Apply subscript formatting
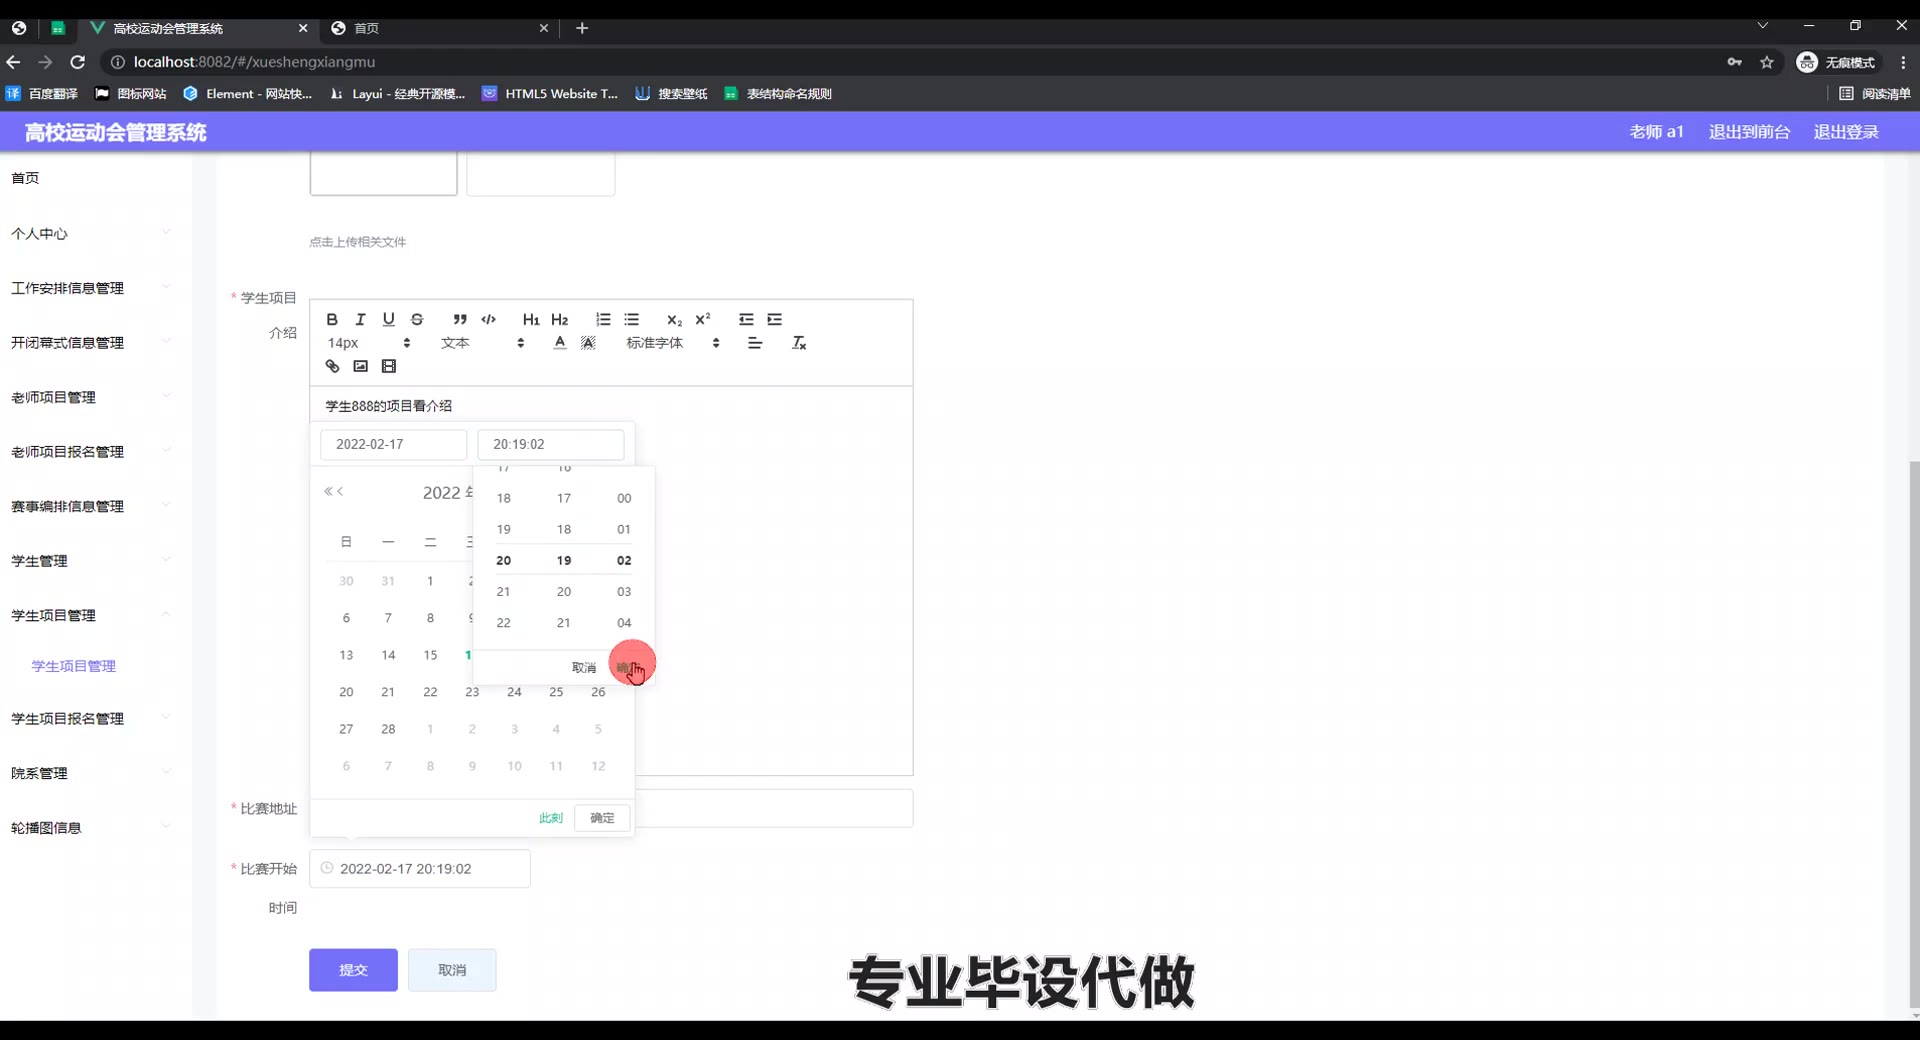Screen dimensions: 1920x1040 (674, 319)
